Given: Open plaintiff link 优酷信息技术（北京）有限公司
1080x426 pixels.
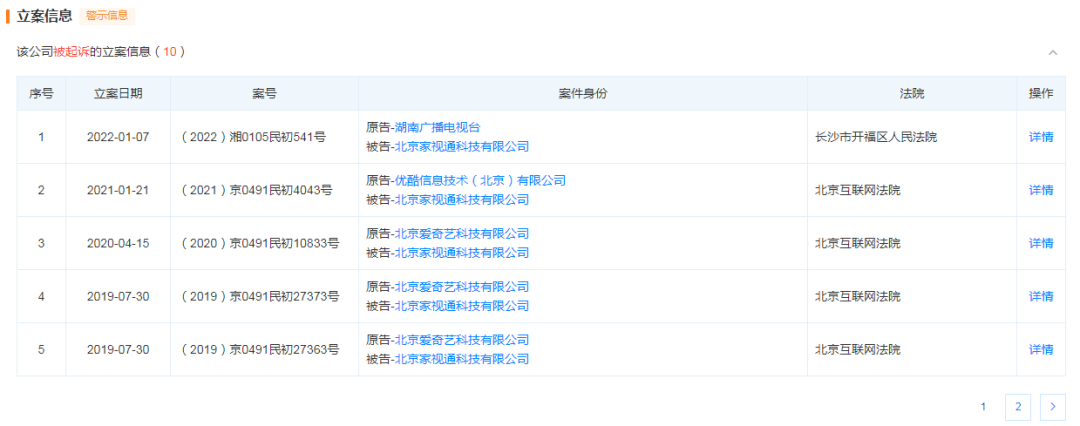Looking at the screenshot, I should point(480,181).
